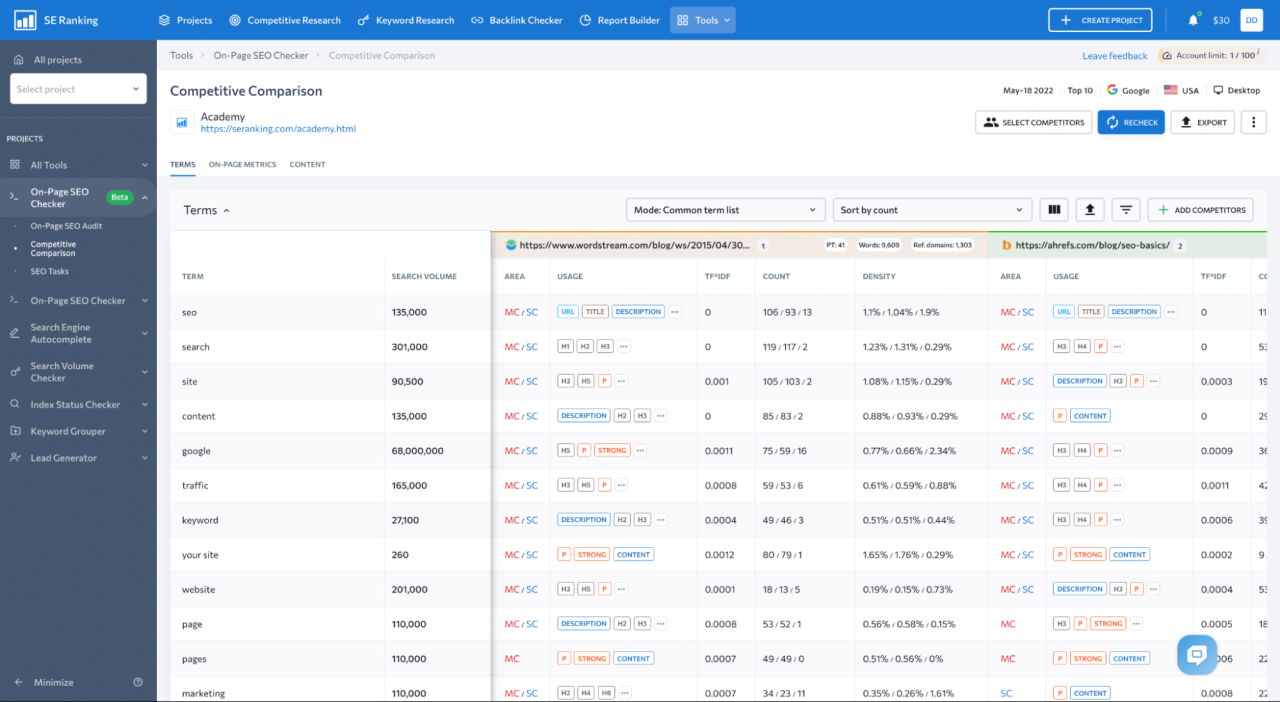Open the Mode: Common term list dropdown
The image size is (1280, 702).
(725, 210)
